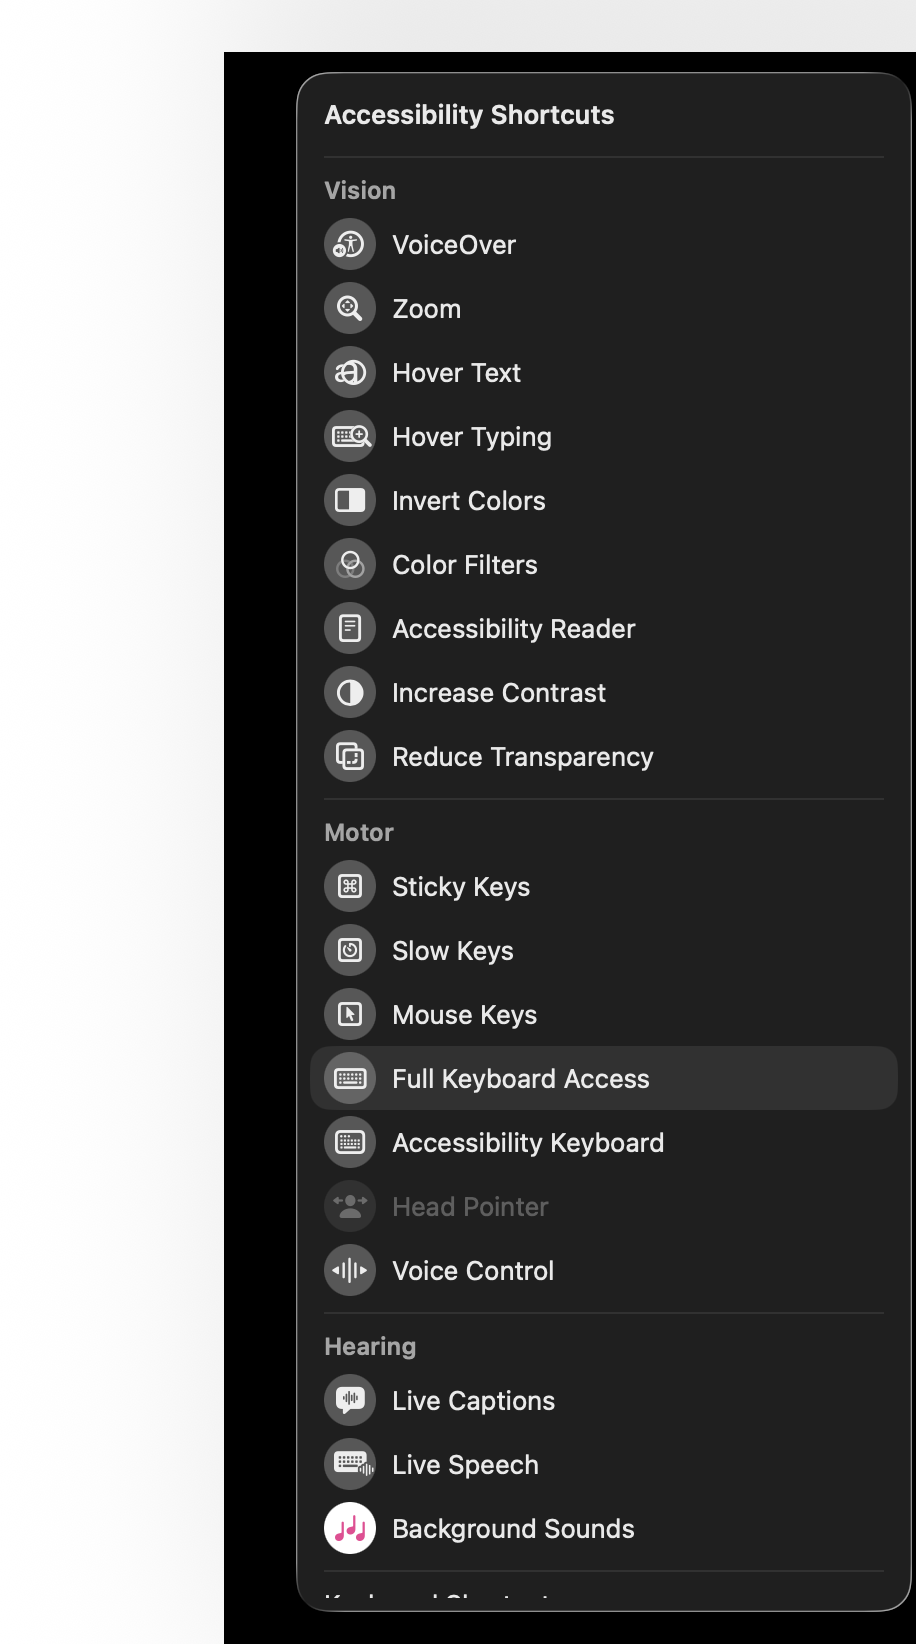Turn on Live Captions

click(x=604, y=1401)
